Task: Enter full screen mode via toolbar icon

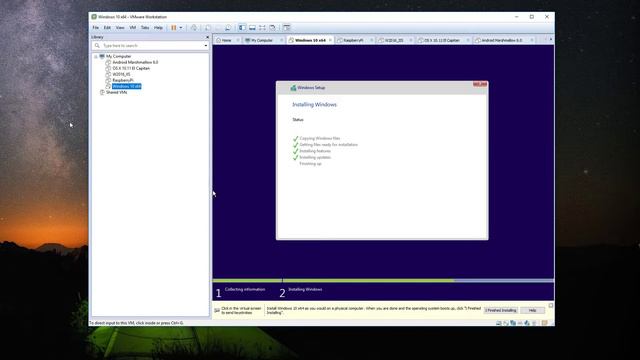Action: pos(262,28)
